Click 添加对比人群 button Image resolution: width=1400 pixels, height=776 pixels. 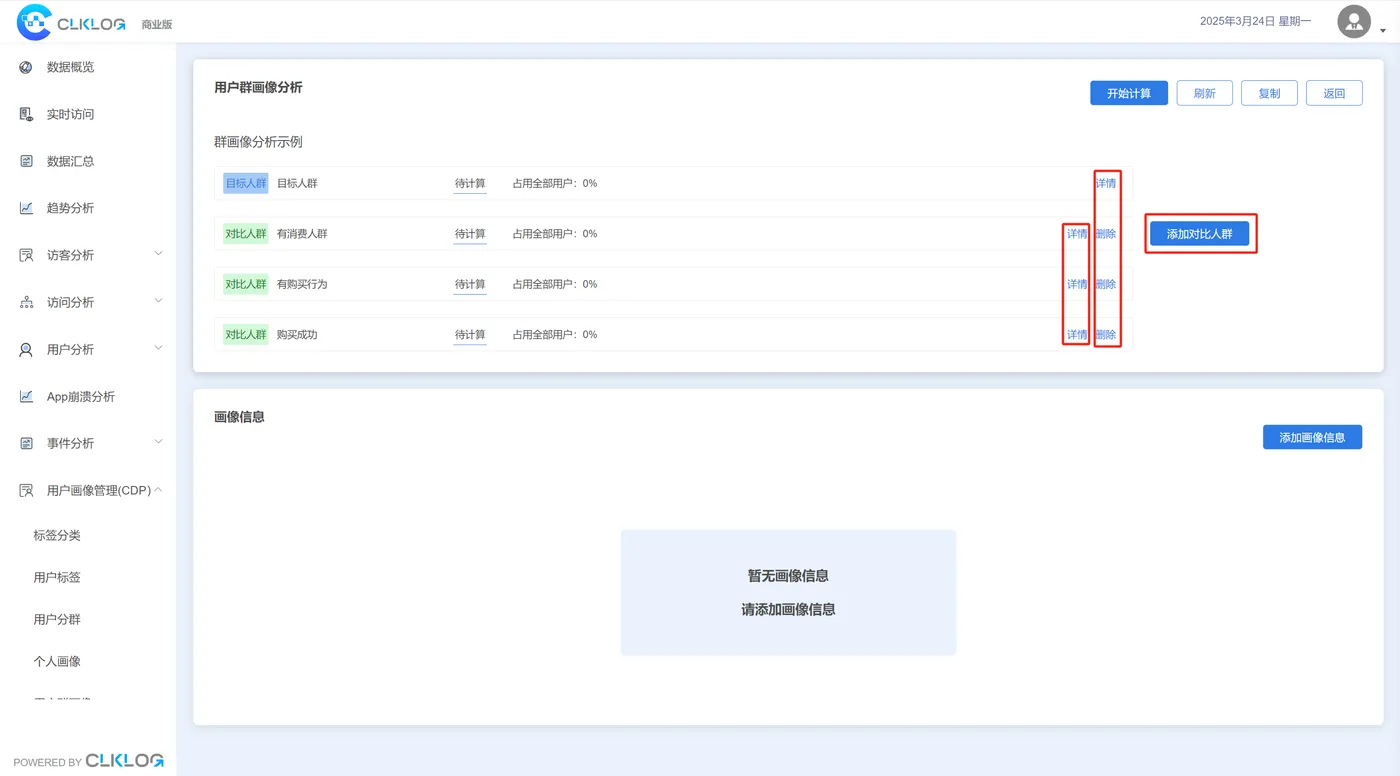click(x=1199, y=234)
